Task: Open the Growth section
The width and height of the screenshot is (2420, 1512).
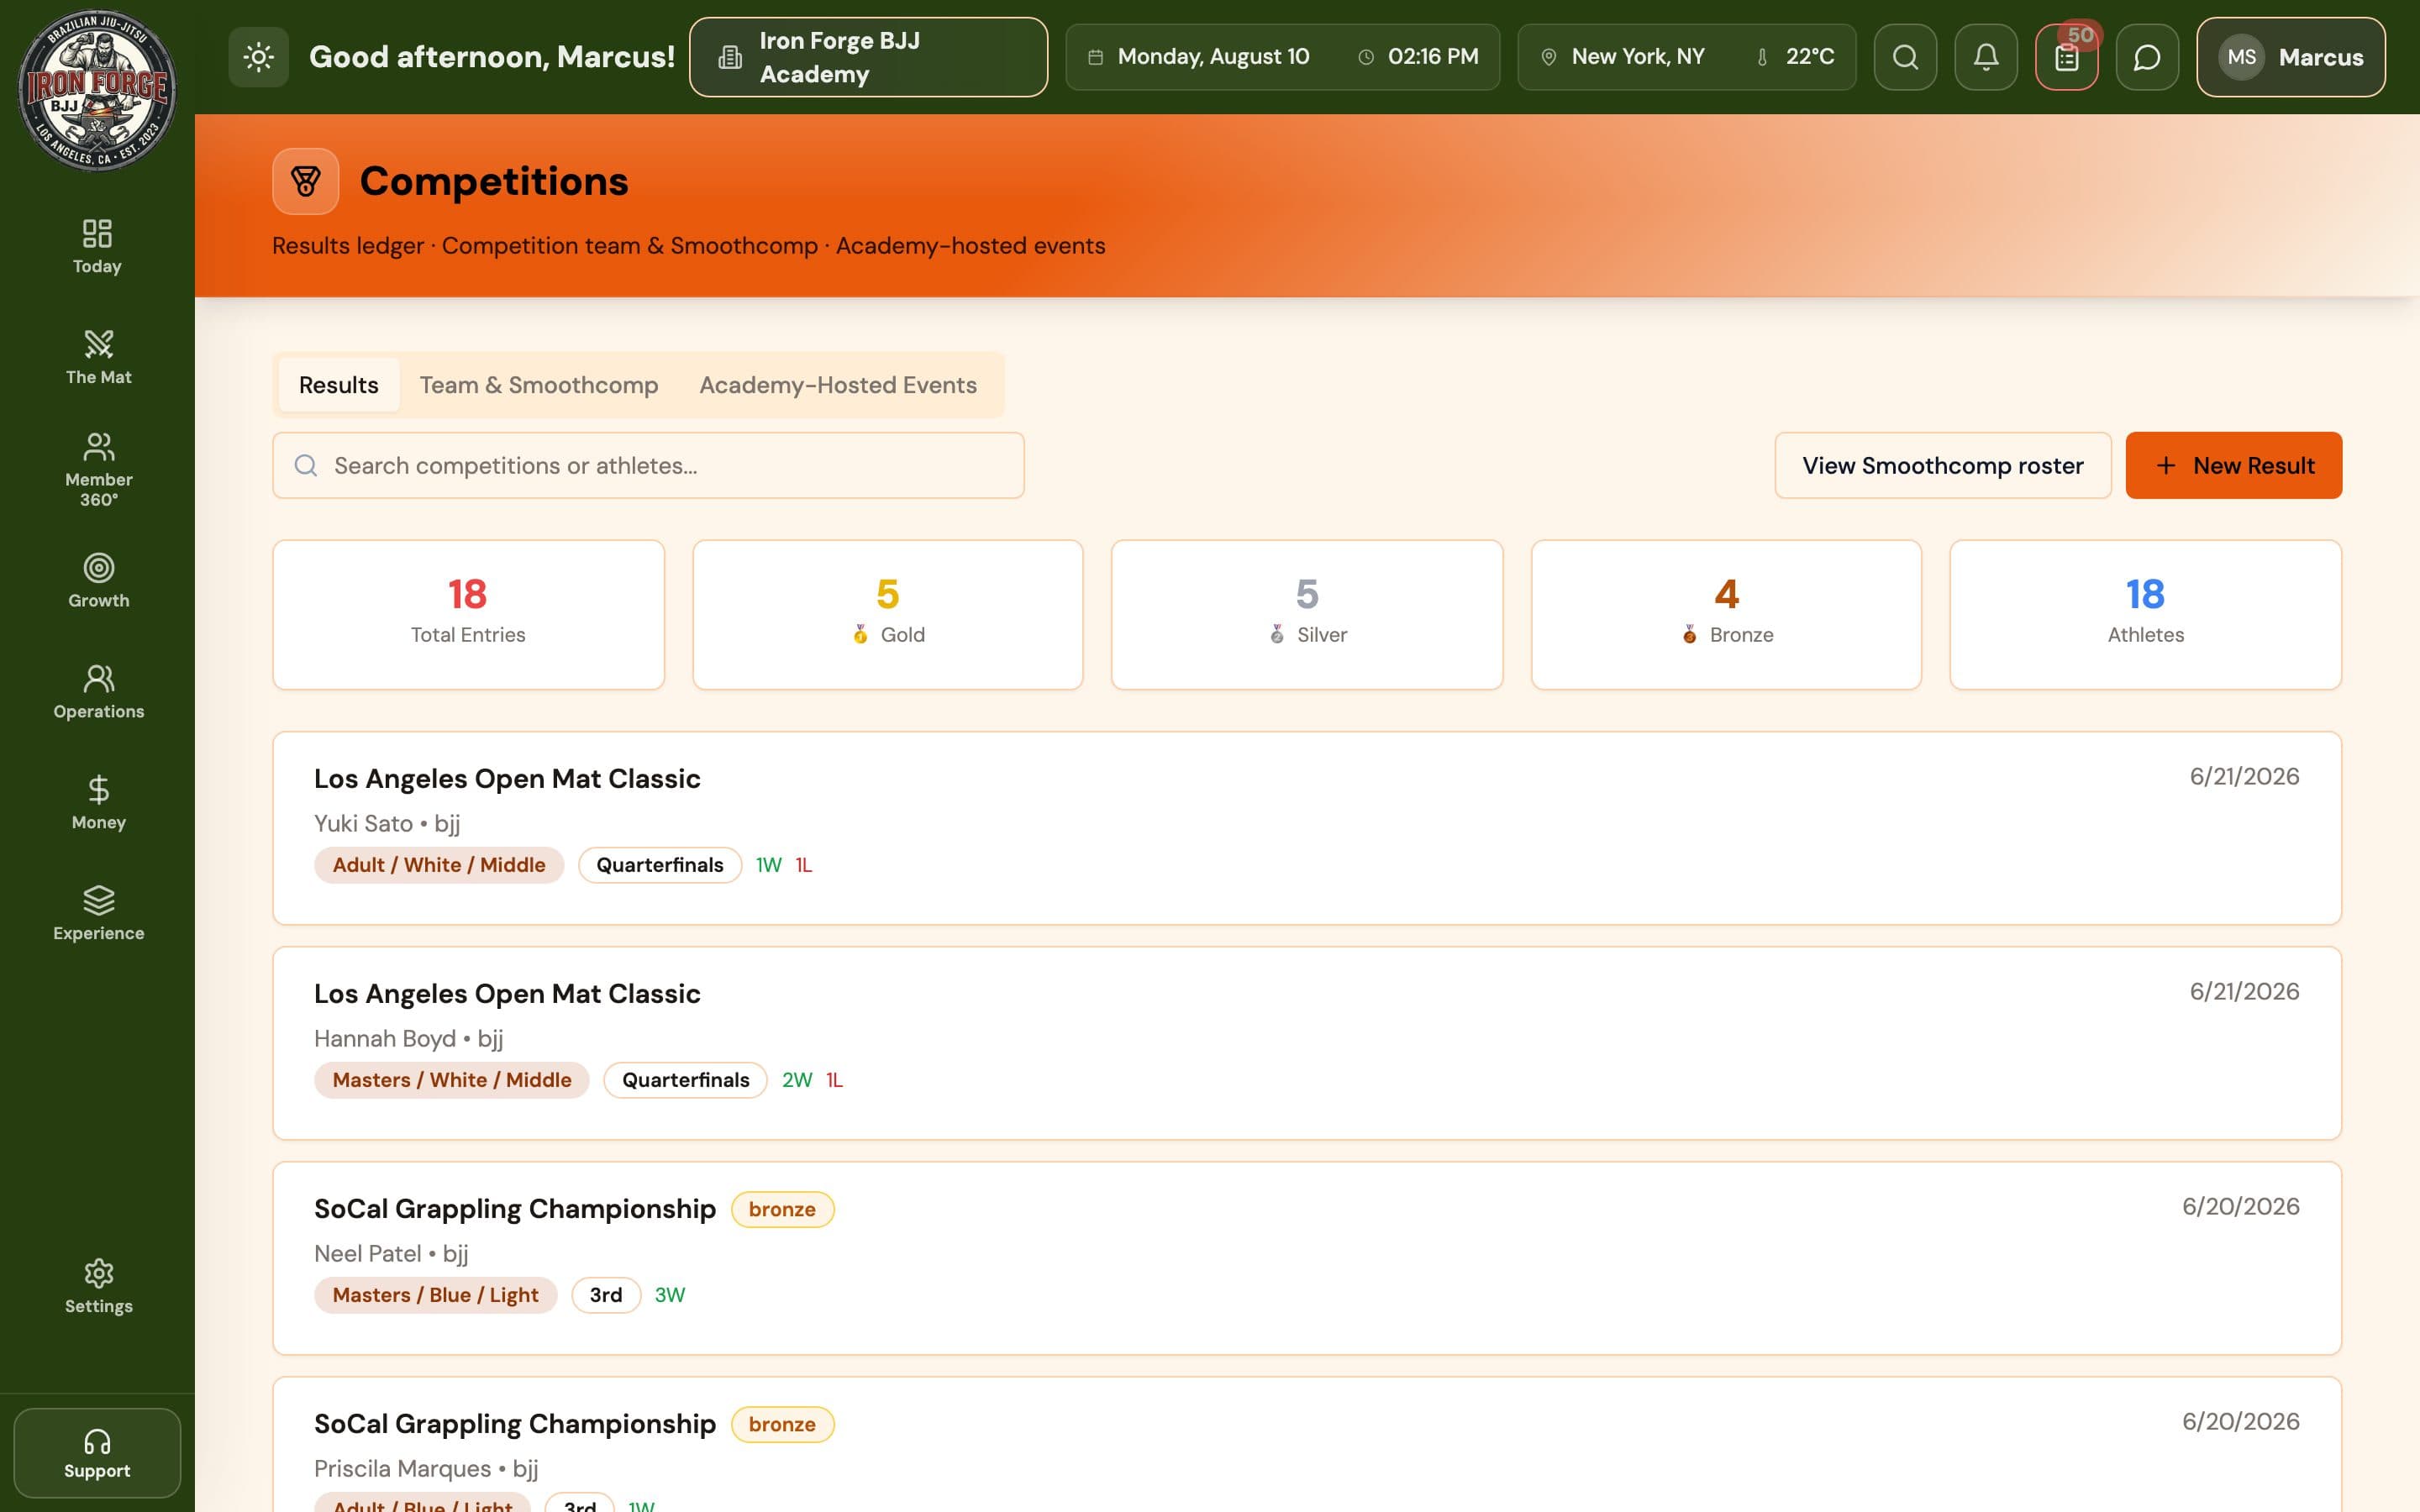Action: (97, 580)
